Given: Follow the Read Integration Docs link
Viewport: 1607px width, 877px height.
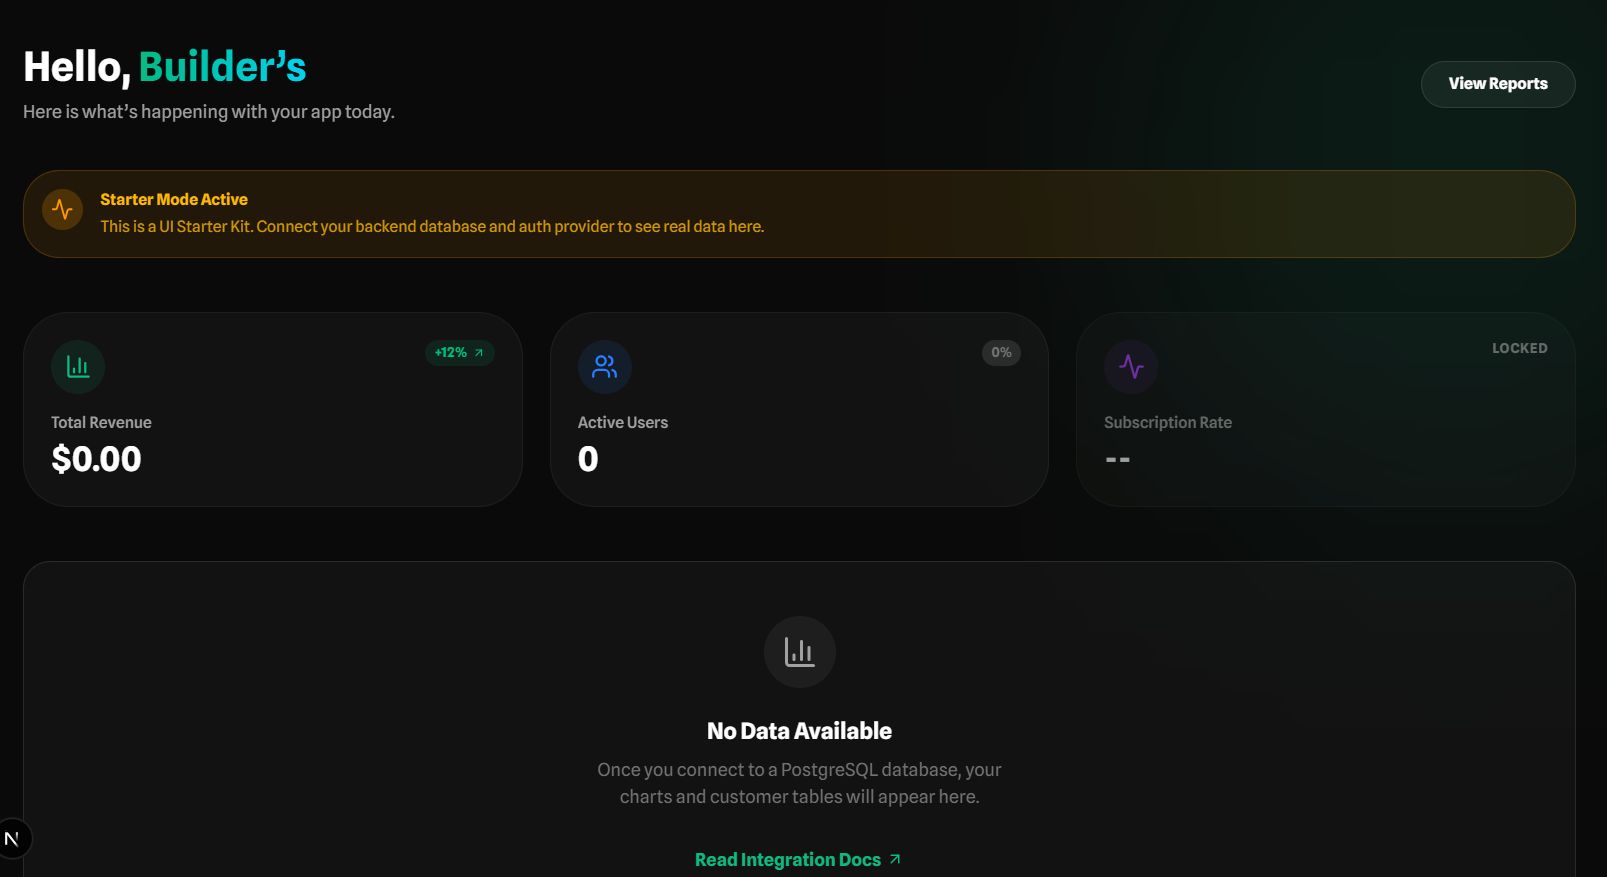Looking at the screenshot, I should tap(787, 860).
